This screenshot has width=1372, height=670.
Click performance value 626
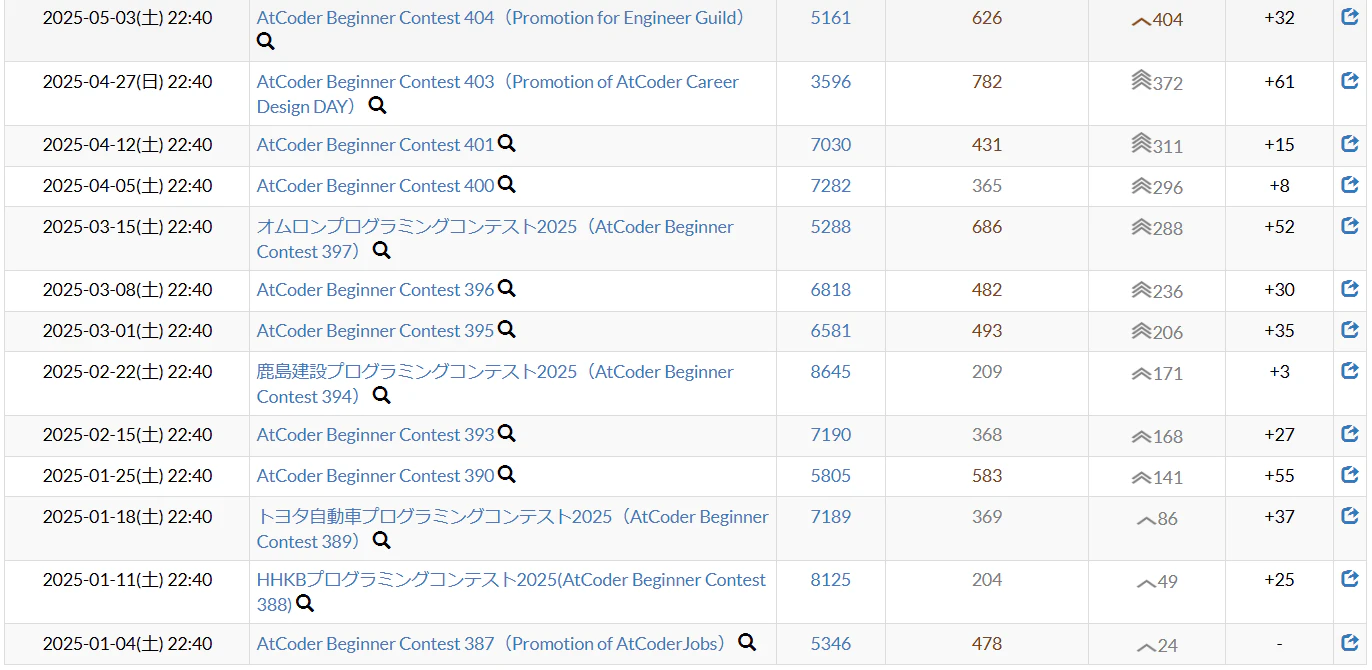(987, 18)
